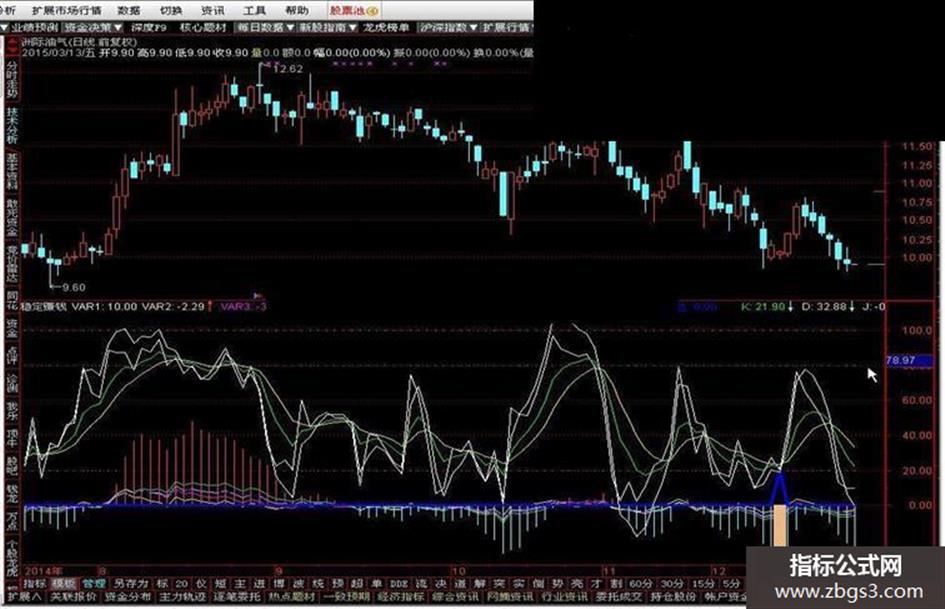Click the 股票池 button in menu bar

pyautogui.click(x=354, y=10)
